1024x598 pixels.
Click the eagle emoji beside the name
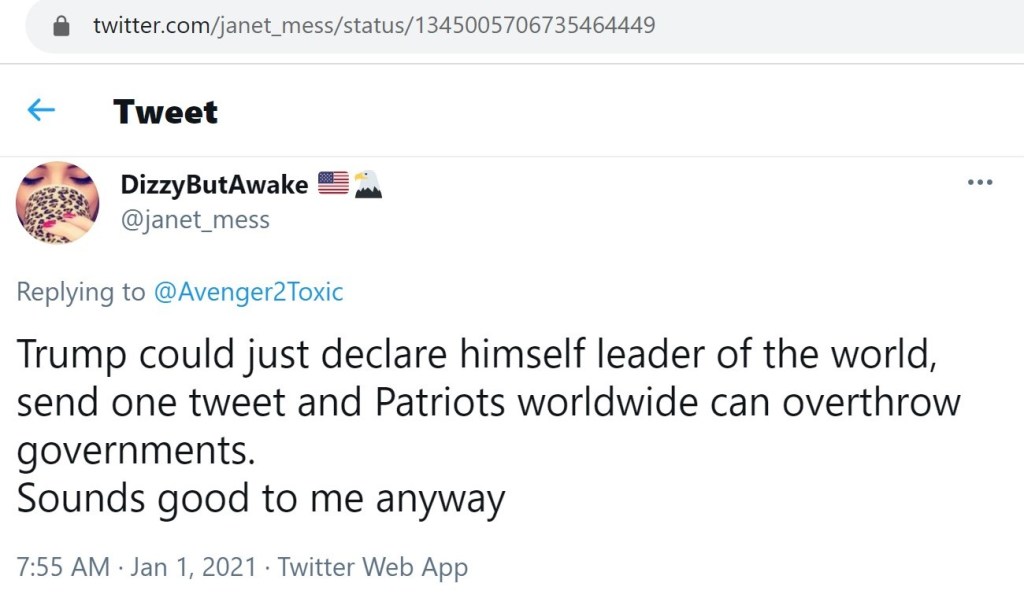pyautogui.click(x=368, y=183)
